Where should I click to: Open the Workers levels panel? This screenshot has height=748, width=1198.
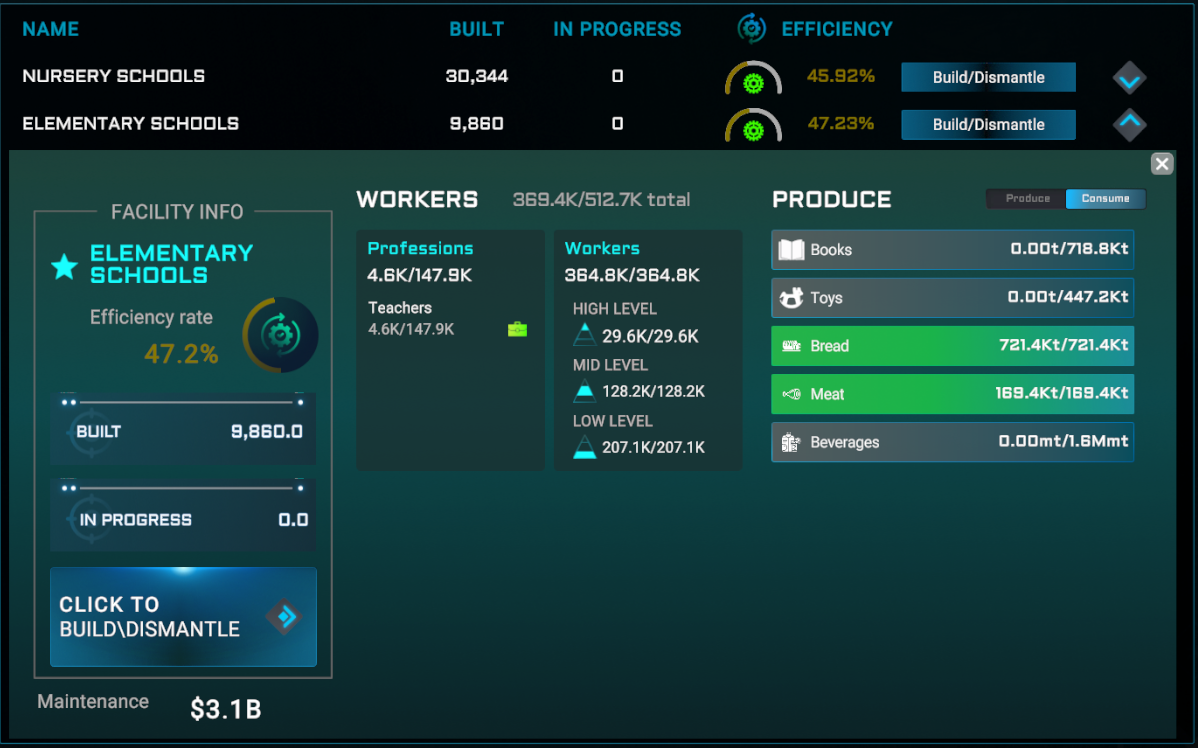[648, 350]
